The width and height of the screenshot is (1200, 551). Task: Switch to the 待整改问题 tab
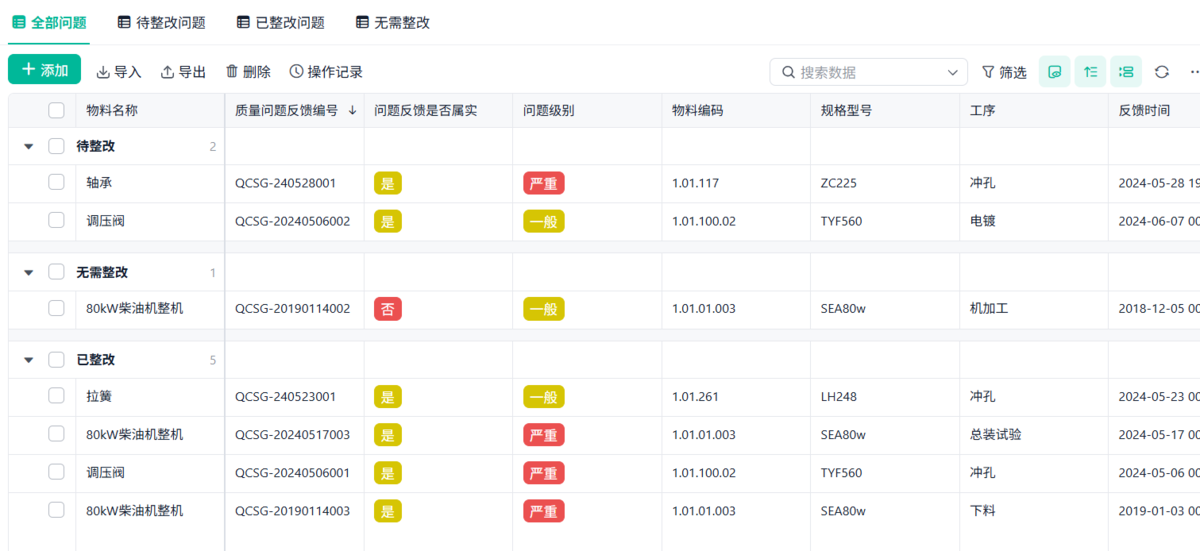point(161,22)
